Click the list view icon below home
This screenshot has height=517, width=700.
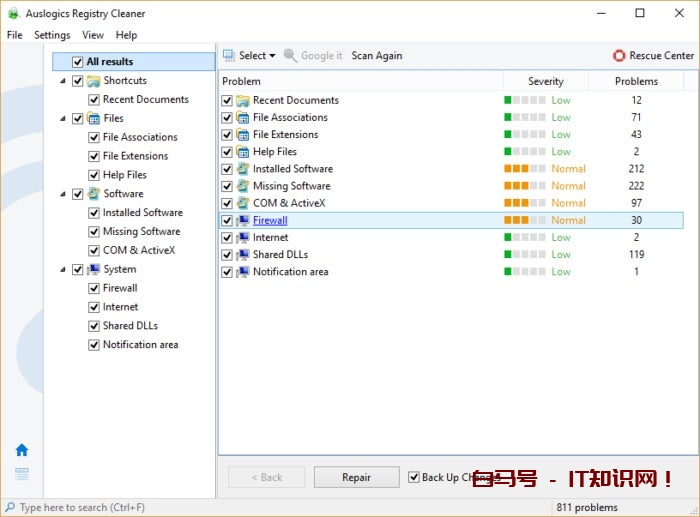pyautogui.click(x=22, y=474)
